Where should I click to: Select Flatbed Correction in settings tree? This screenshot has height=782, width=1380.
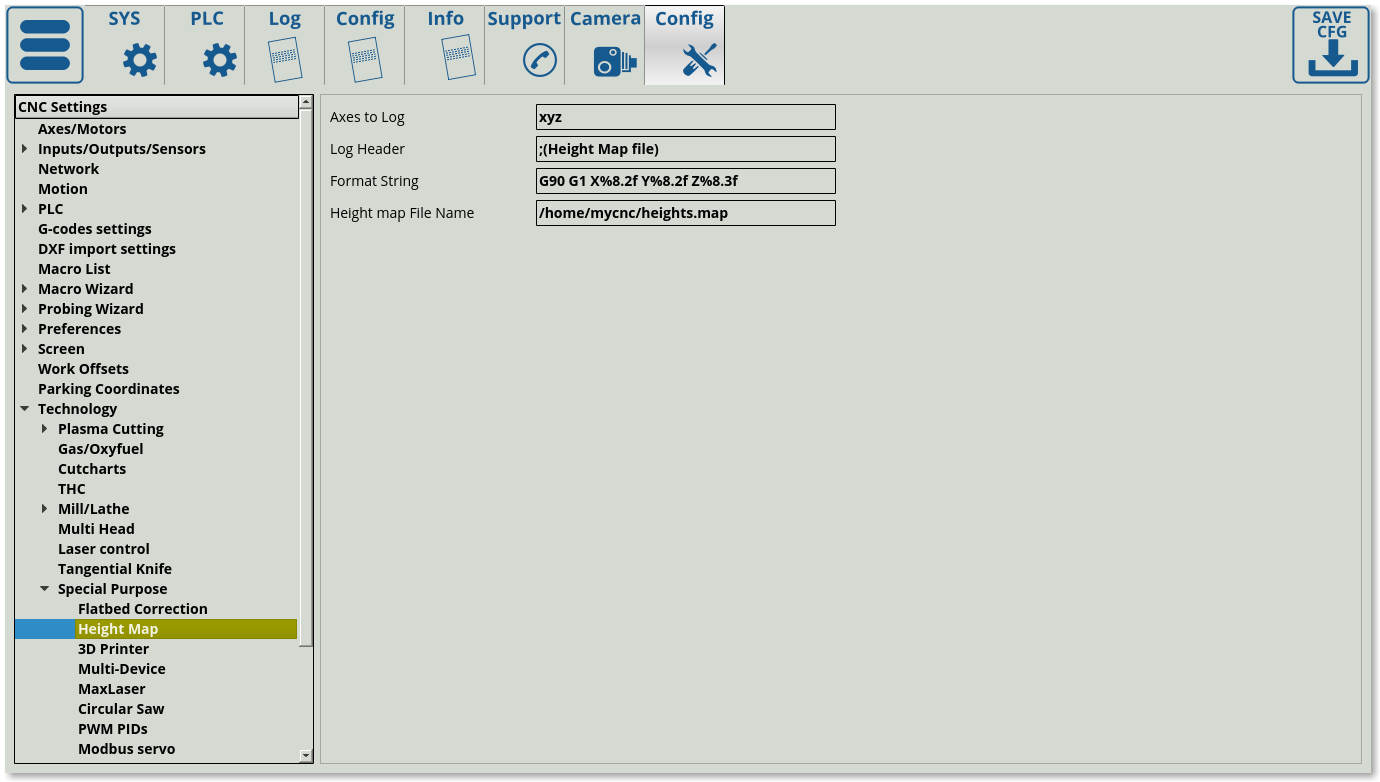[143, 609]
